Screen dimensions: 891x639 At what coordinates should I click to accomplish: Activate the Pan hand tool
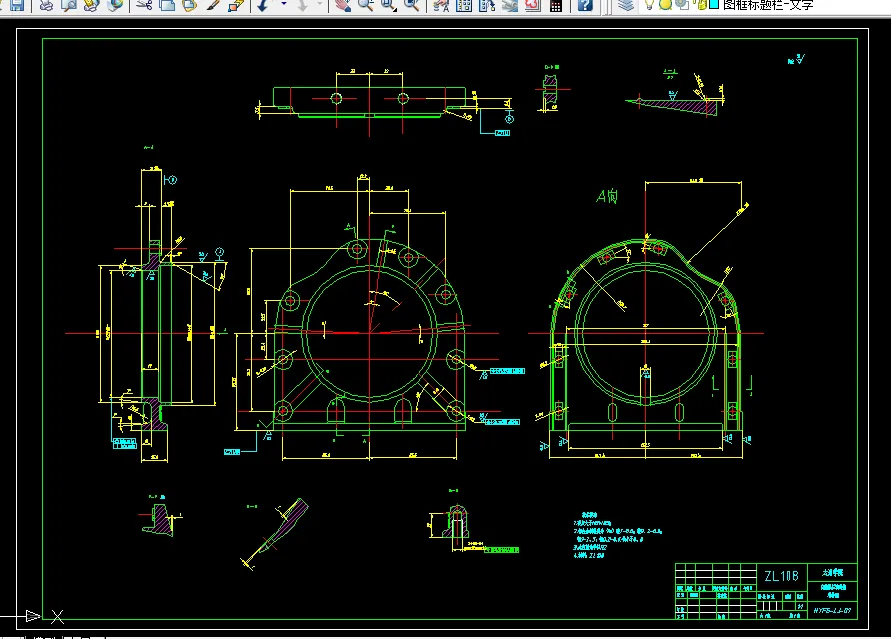click(342, 5)
